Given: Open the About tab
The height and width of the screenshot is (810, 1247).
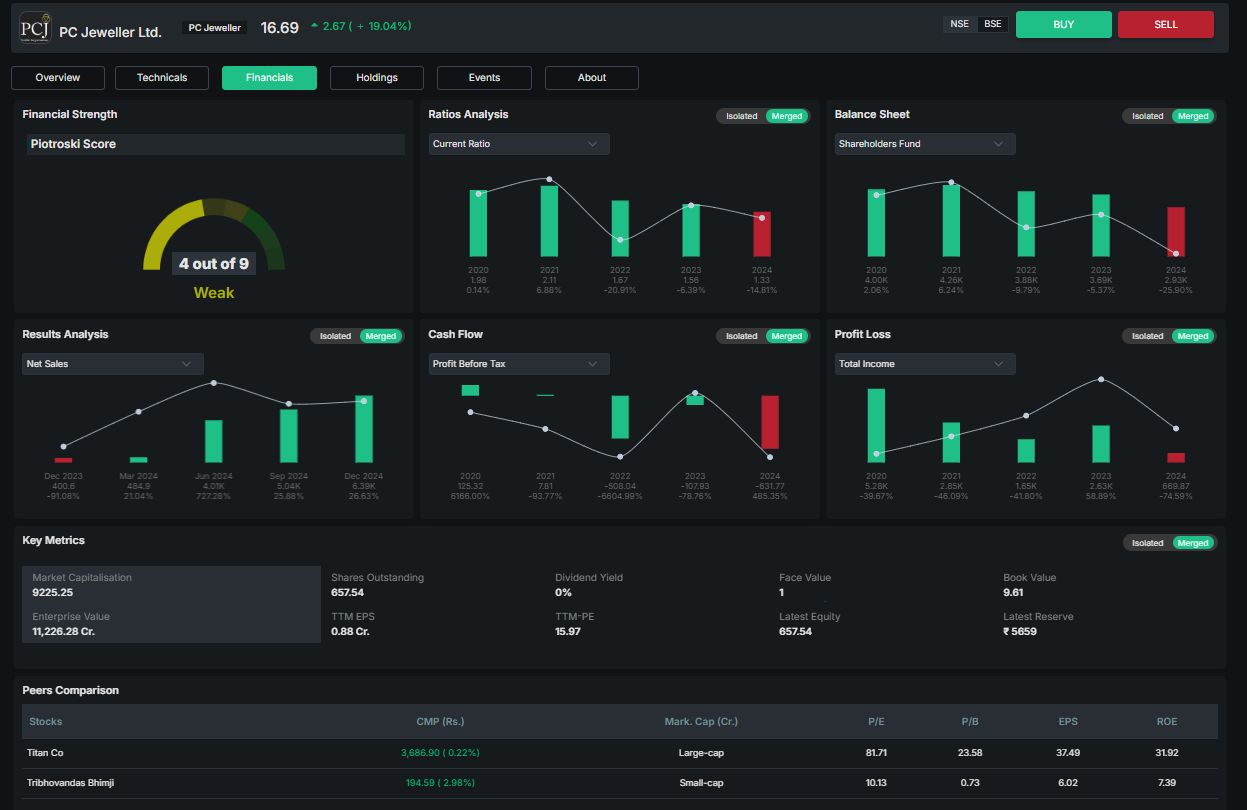Looking at the screenshot, I should 592,78.
